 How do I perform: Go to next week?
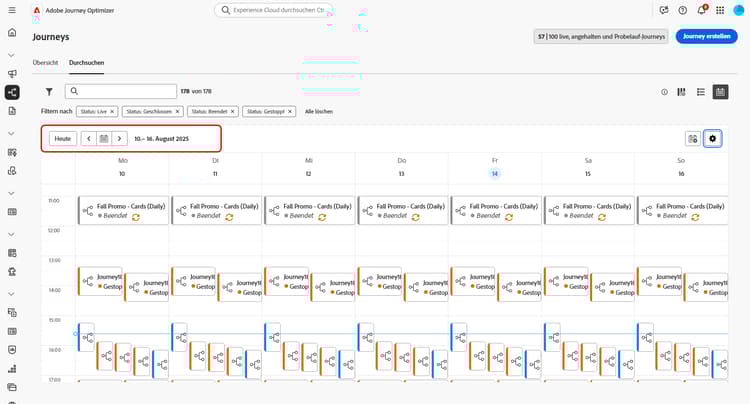(x=120, y=139)
